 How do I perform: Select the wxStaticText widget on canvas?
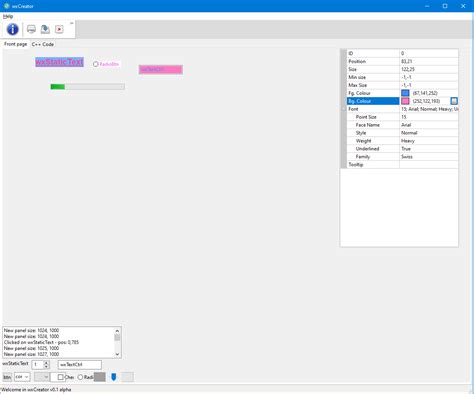point(59,62)
